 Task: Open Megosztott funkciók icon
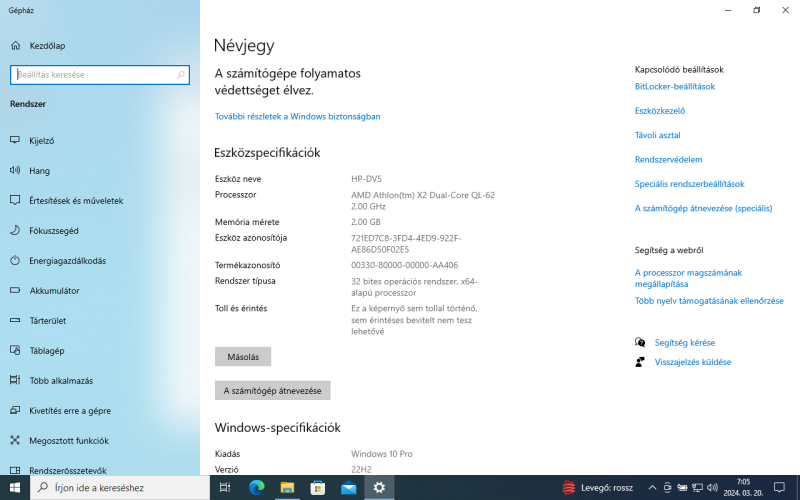(15, 440)
